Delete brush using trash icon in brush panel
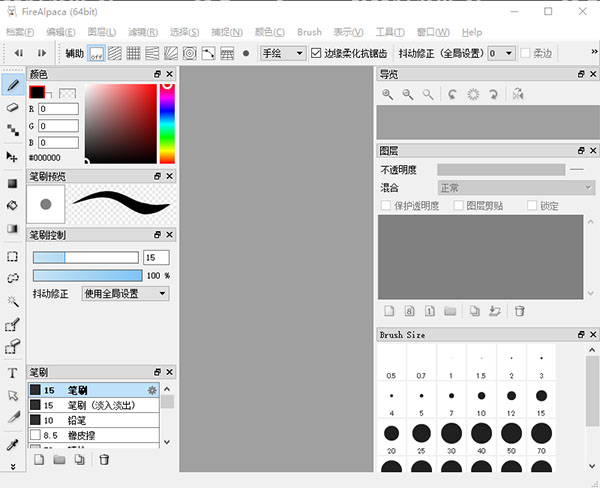 (x=104, y=460)
